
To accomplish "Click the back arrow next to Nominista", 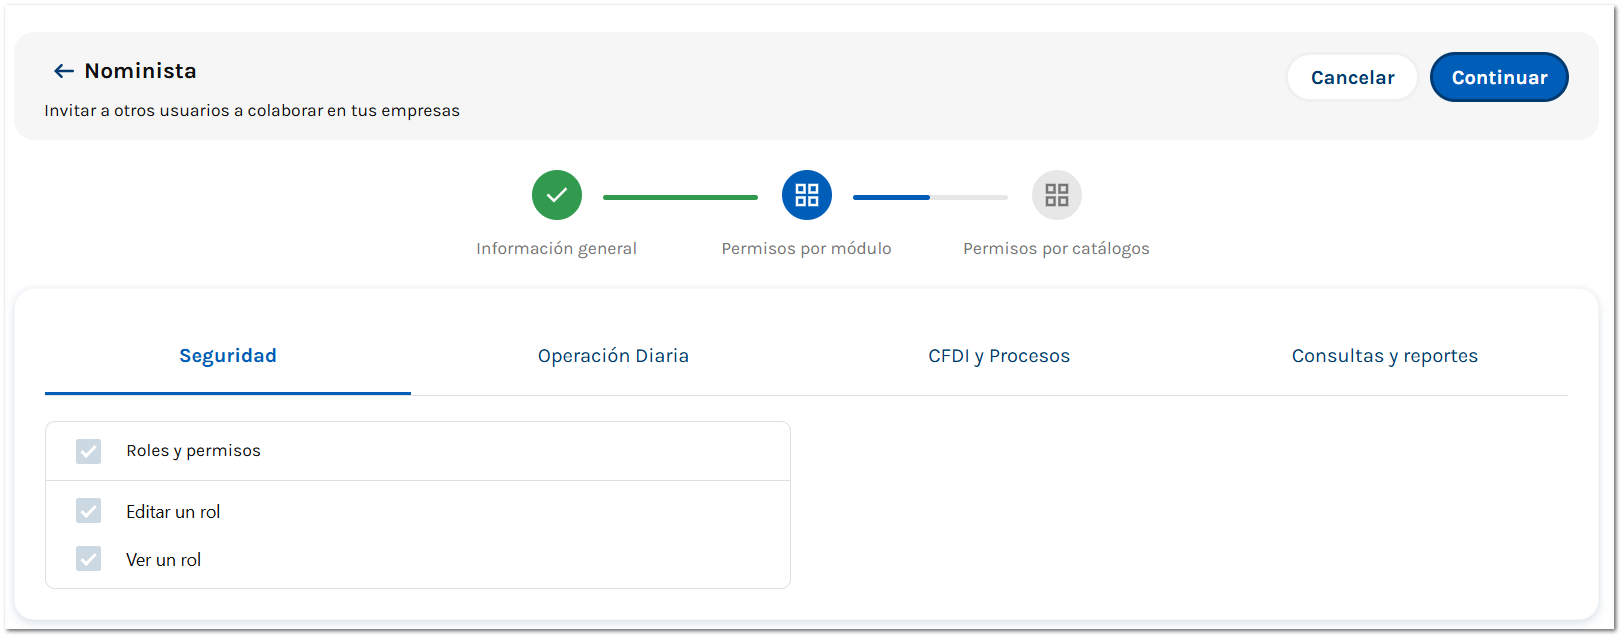I will tap(64, 71).
